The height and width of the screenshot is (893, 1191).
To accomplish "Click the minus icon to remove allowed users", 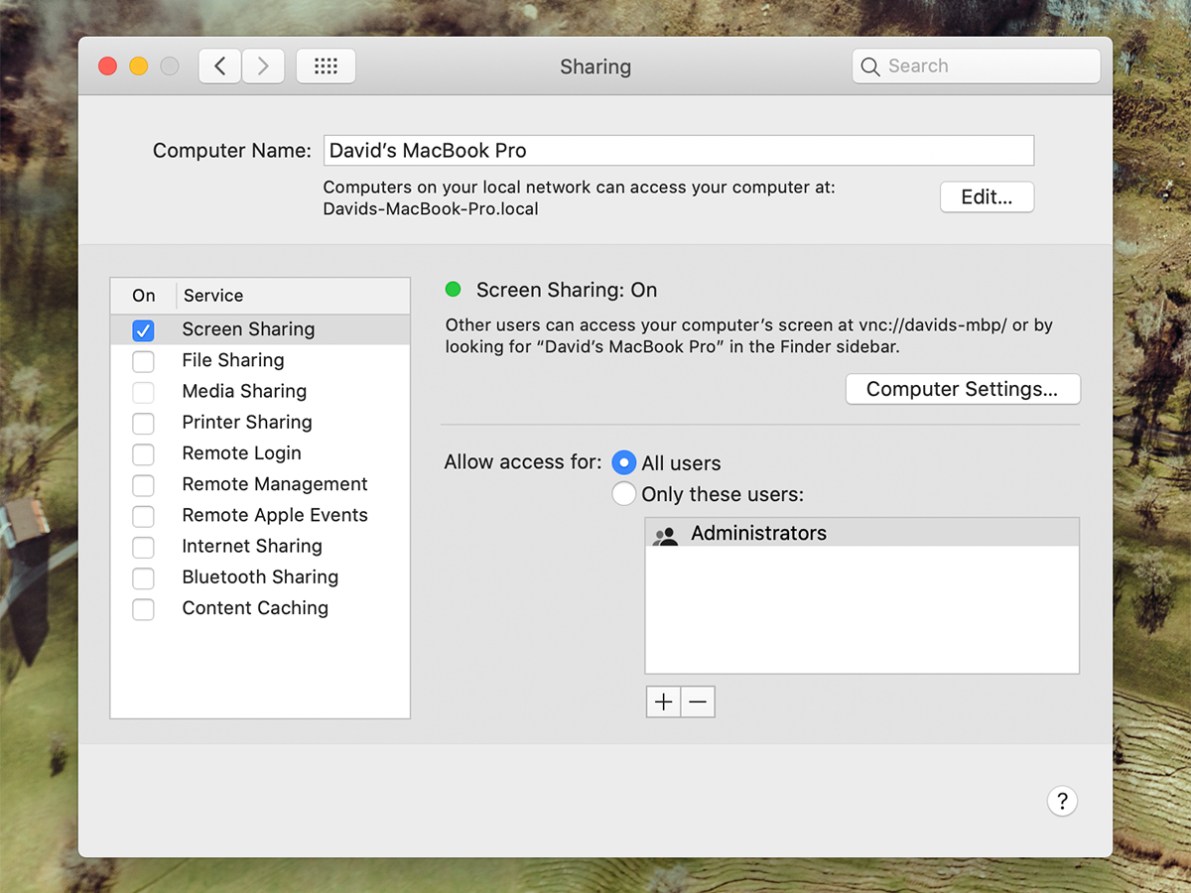I will click(697, 701).
